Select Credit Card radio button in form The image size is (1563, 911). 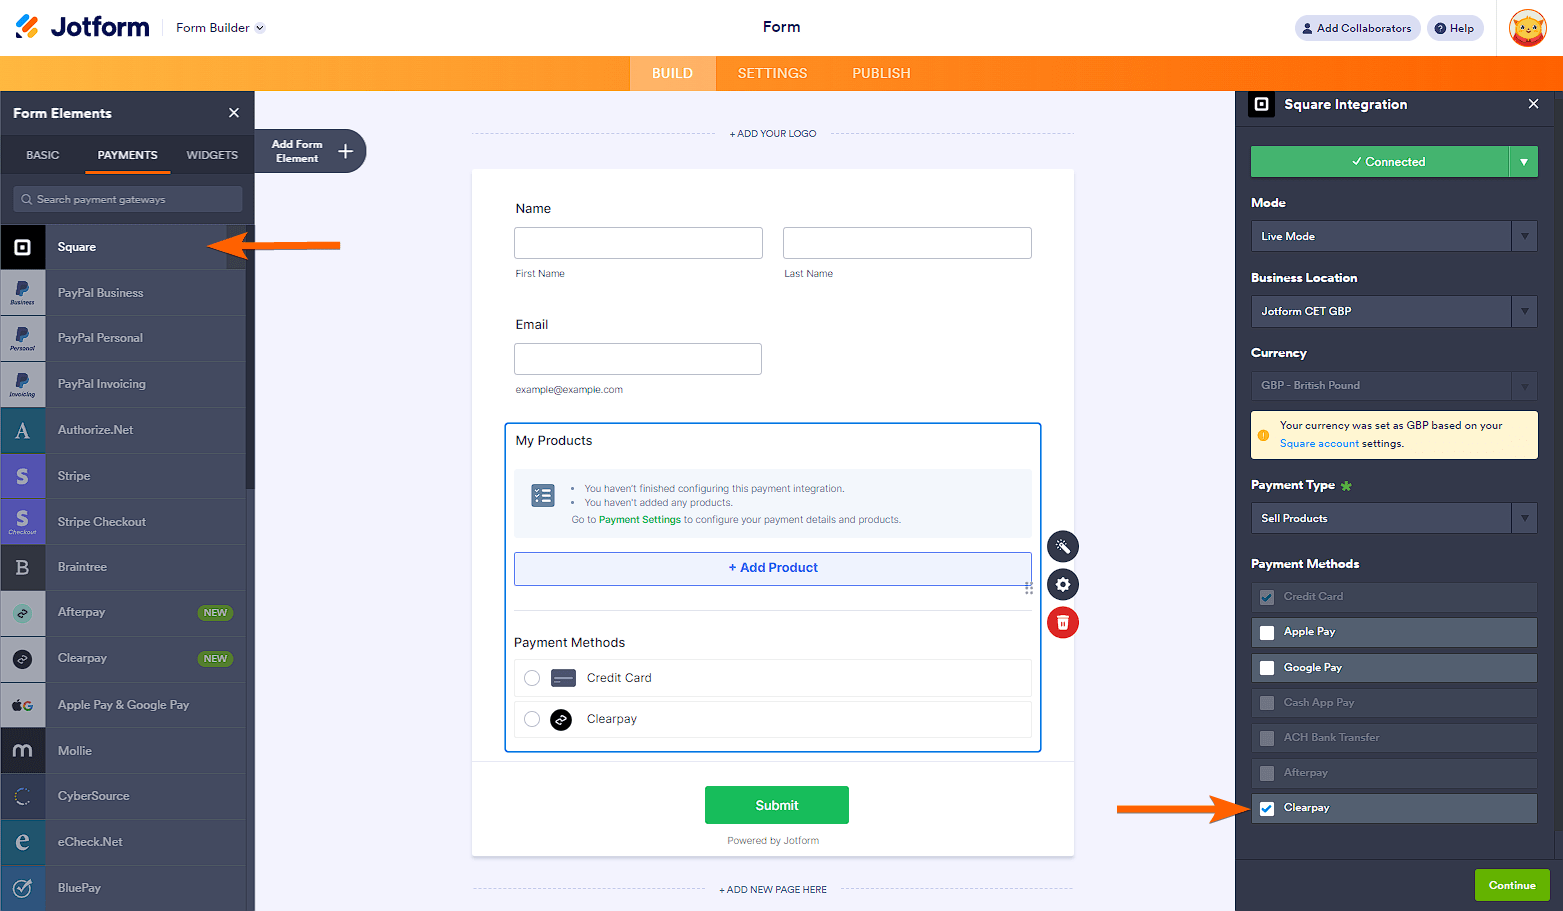pos(532,678)
